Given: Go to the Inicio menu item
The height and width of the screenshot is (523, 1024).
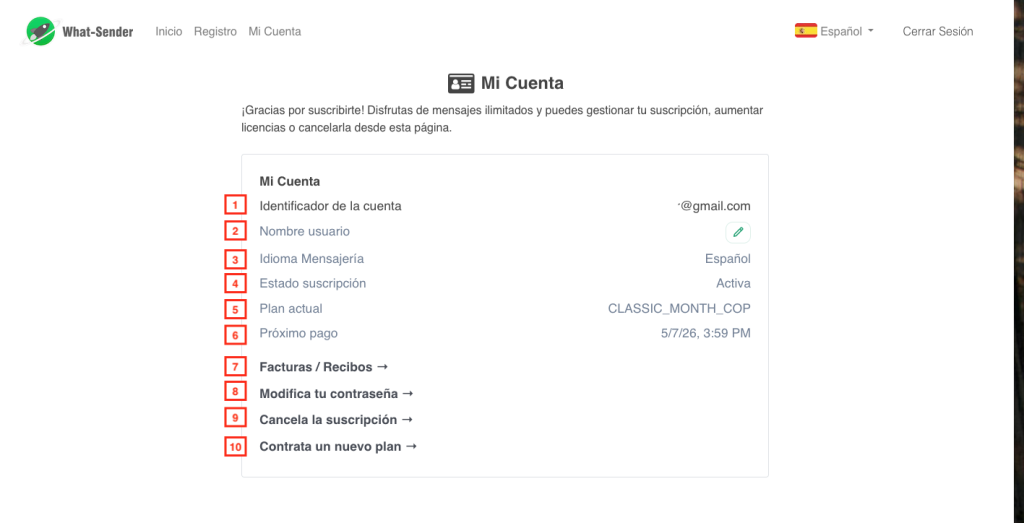Looking at the screenshot, I should tap(169, 31).
